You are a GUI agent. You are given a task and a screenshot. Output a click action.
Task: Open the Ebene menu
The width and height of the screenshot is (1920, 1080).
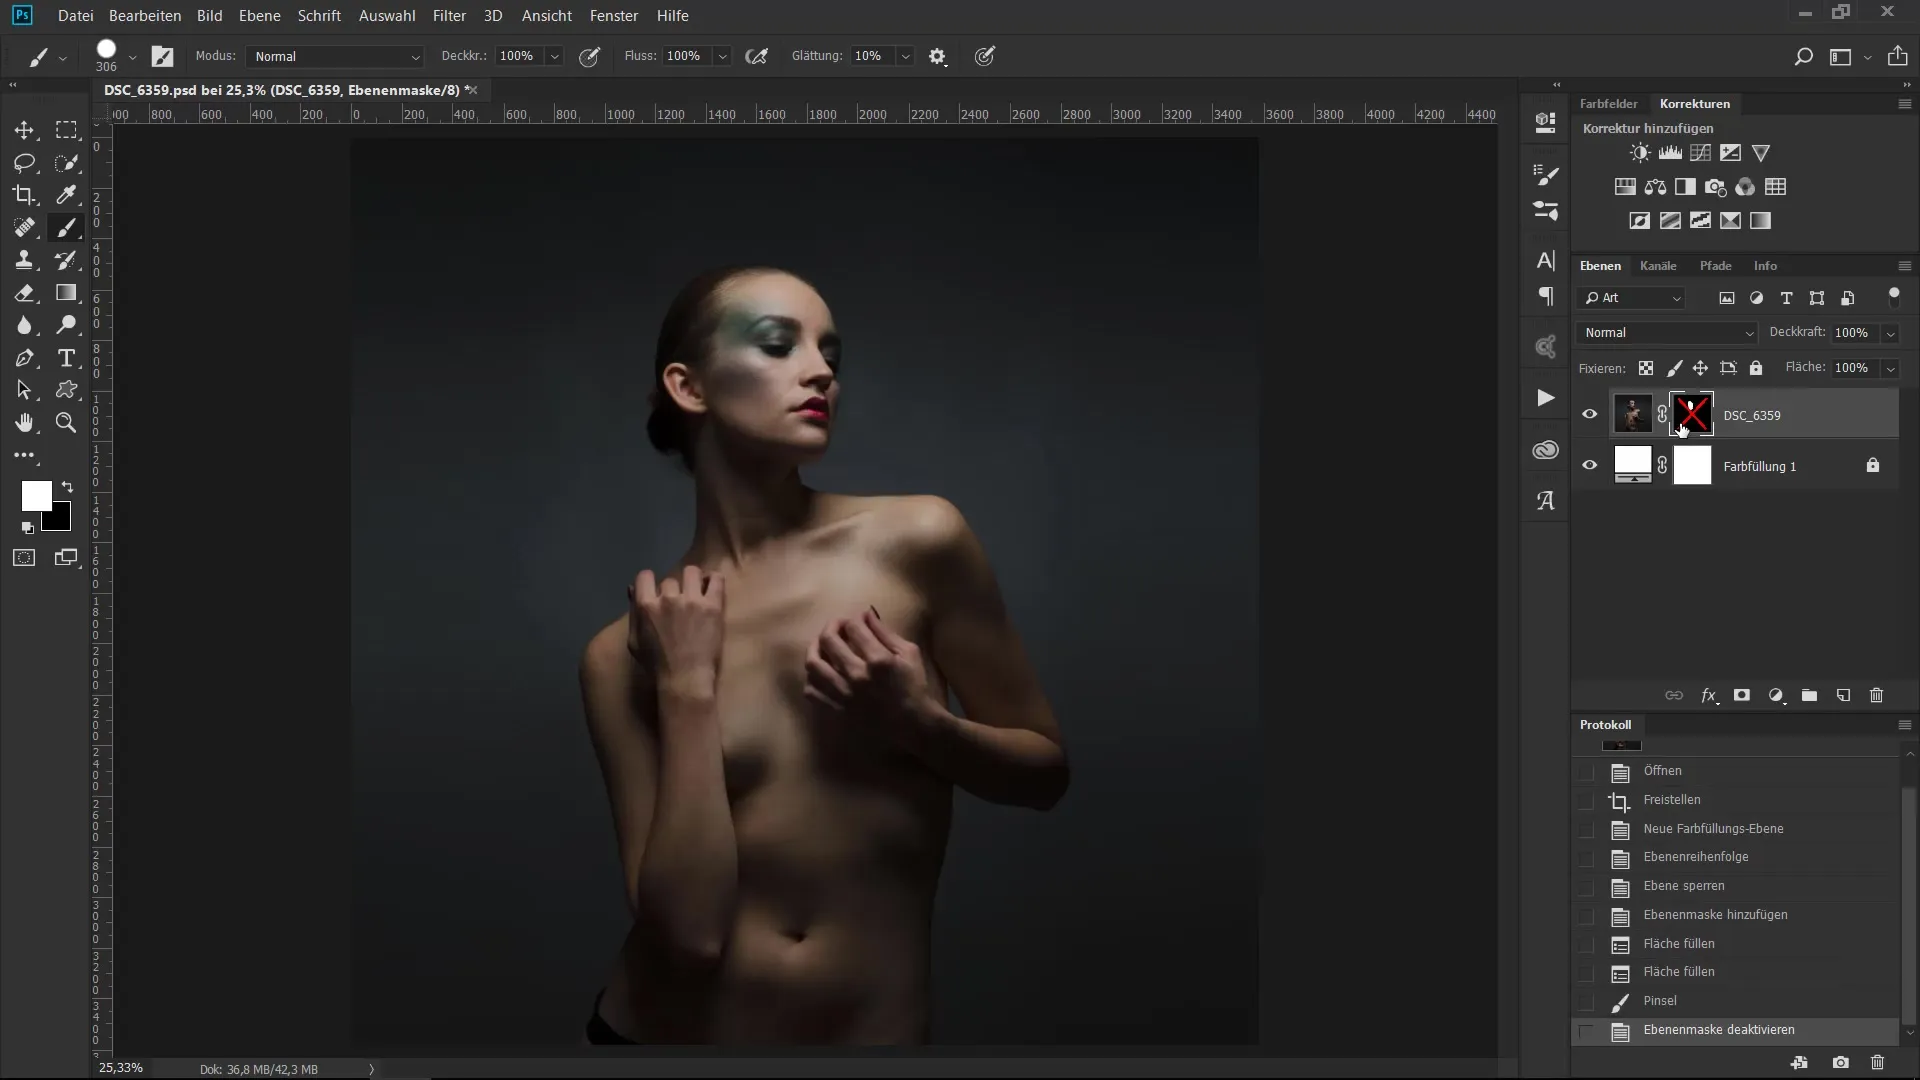(259, 16)
